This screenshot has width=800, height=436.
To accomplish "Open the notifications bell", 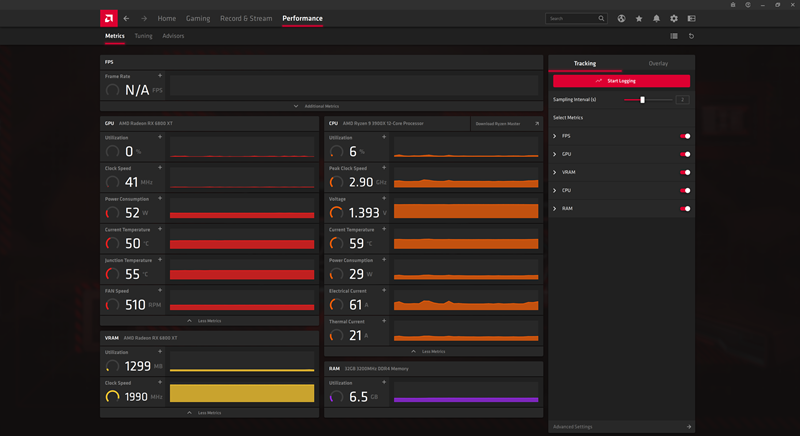I will click(x=656, y=18).
